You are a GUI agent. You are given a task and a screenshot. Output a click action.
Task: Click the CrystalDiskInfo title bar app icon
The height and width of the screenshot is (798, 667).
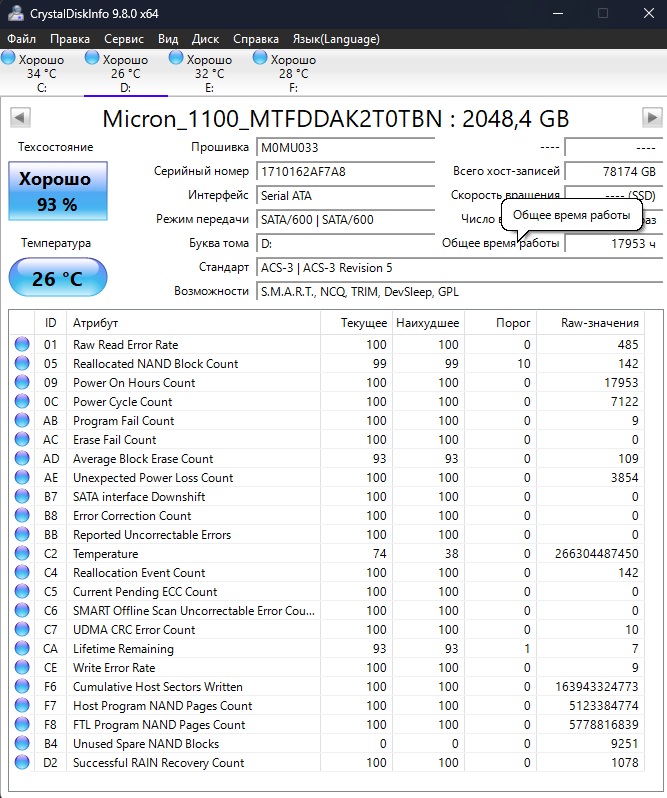coord(15,13)
